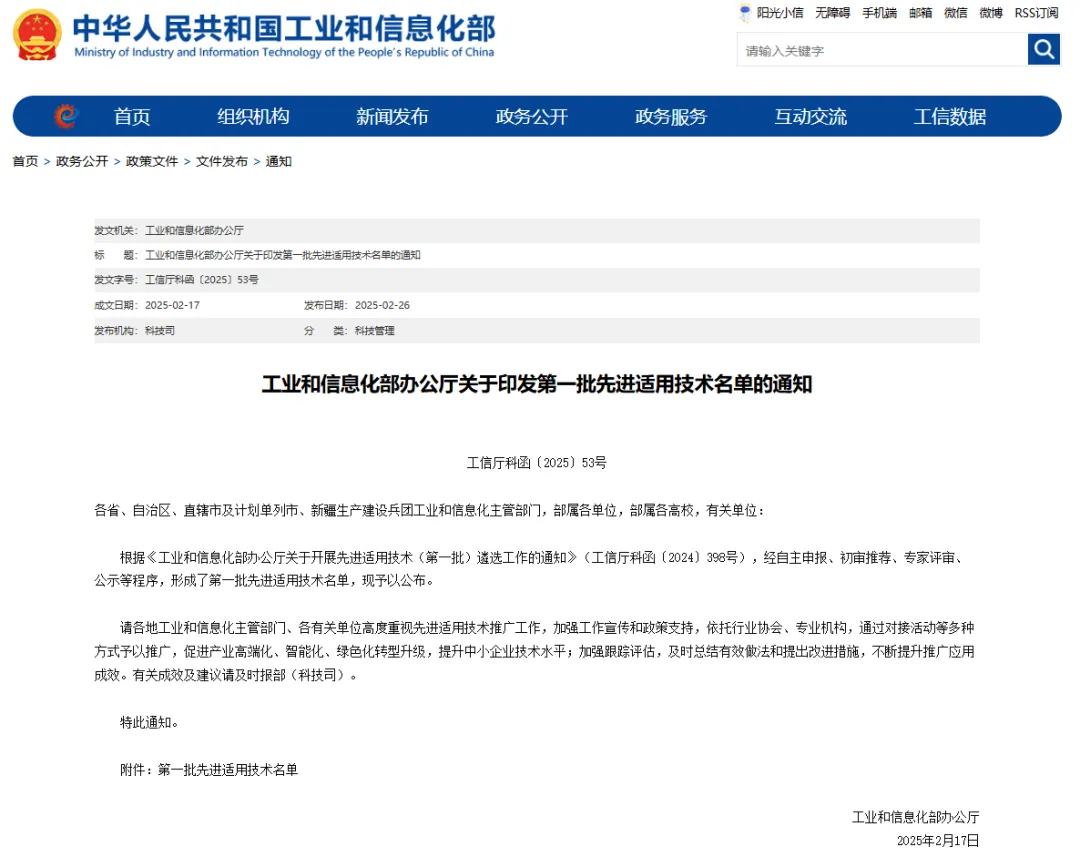Open the 首页 navigation menu item
The image size is (1080, 857).
132,116
